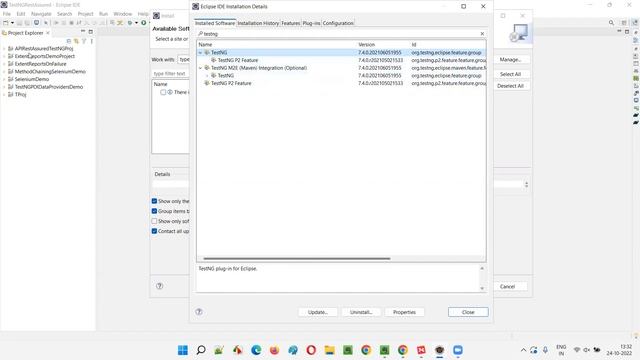Screen dimensions: 640x360
Task: Focus the 'testng' filter field
Action: point(339,34)
